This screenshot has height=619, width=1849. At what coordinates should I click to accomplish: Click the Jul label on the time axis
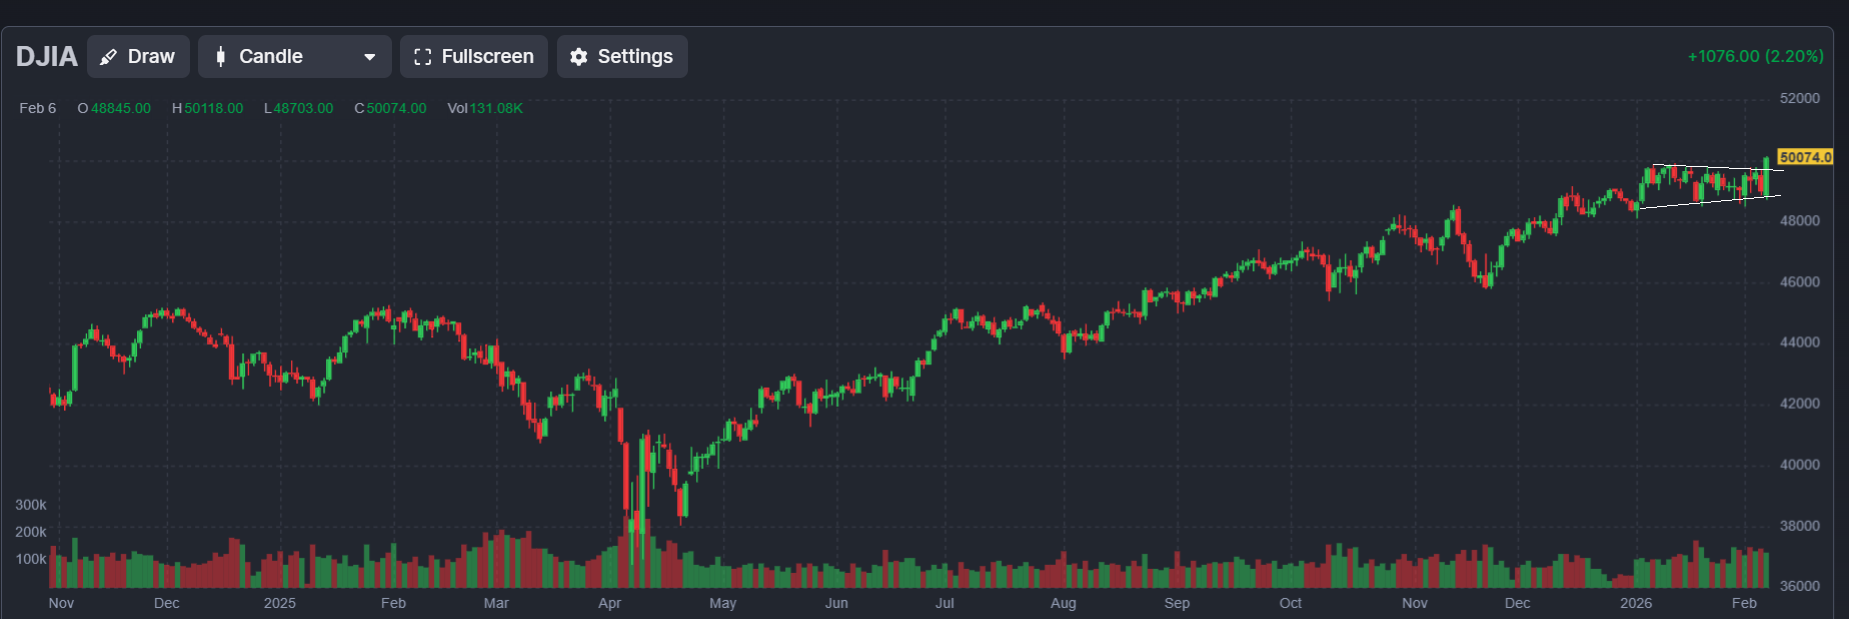[x=944, y=603]
